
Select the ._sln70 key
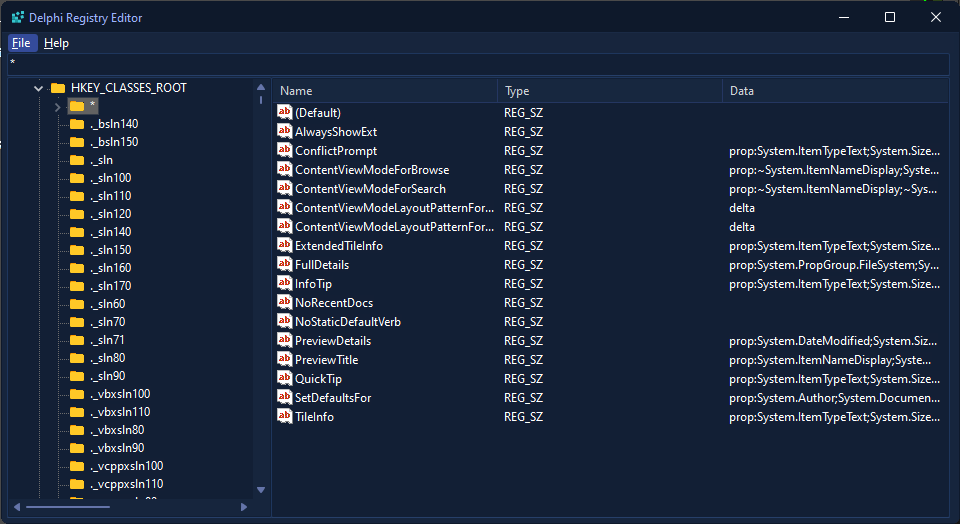pos(108,322)
